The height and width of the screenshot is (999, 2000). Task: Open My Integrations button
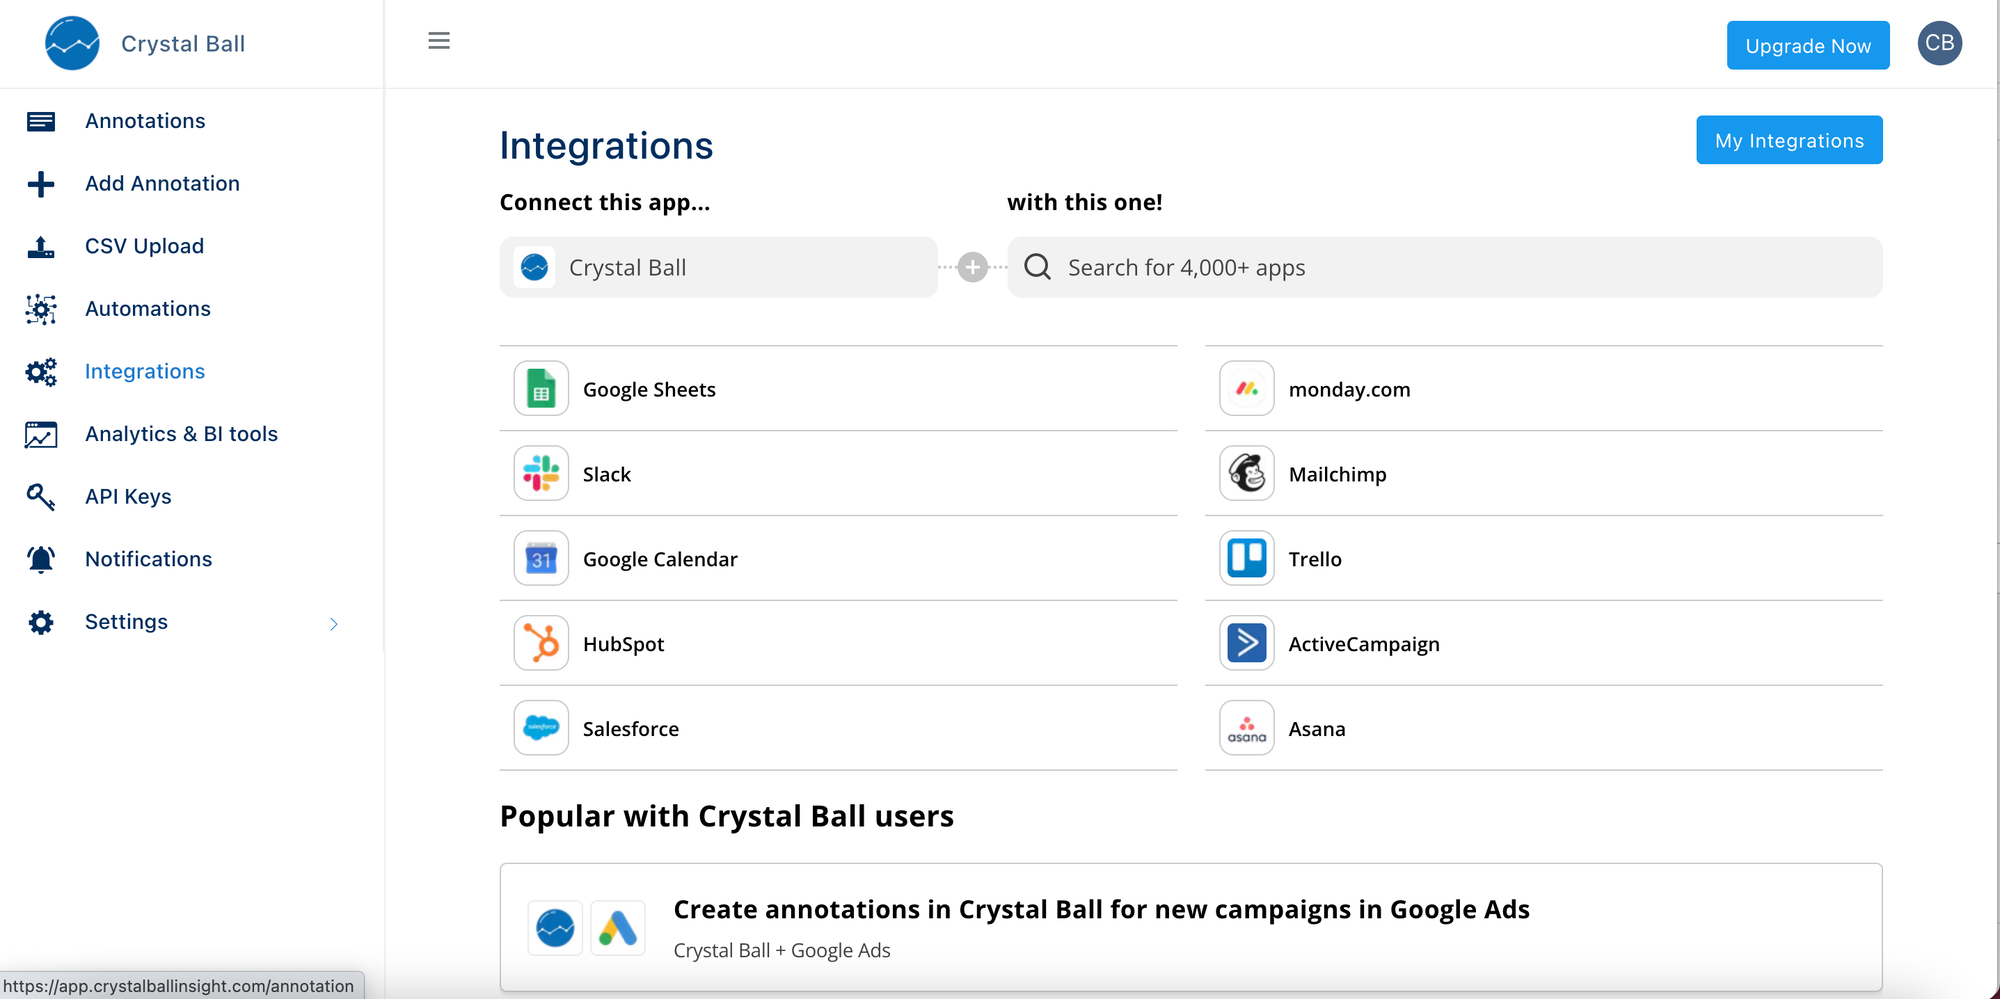pos(1789,140)
